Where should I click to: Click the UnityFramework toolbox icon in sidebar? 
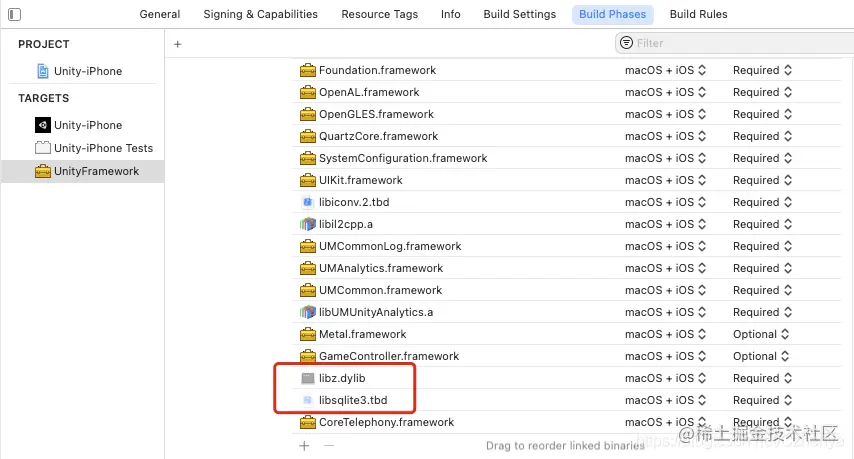(x=42, y=172)
